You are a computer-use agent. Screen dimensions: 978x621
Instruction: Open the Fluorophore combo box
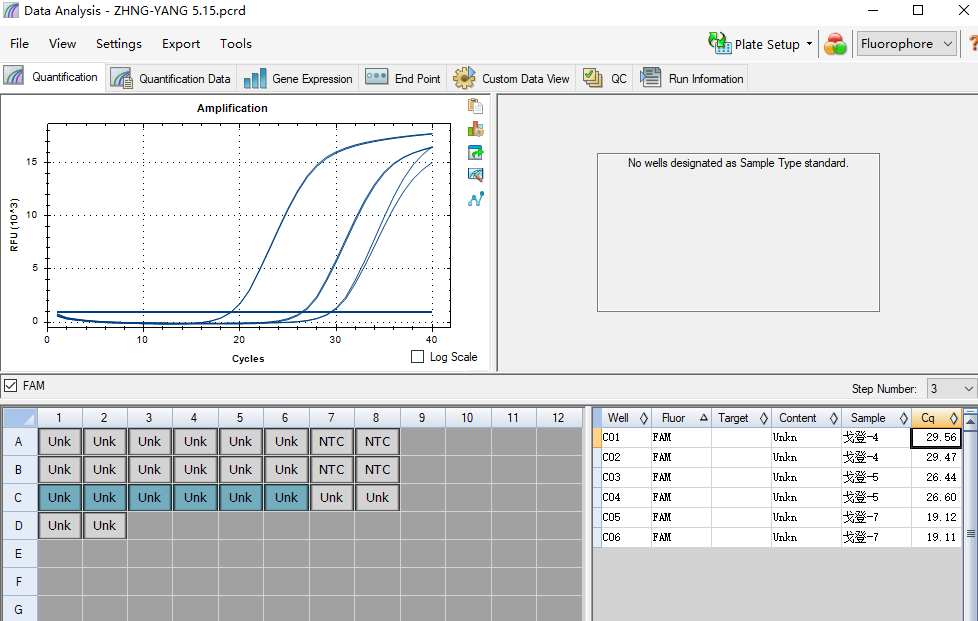point(907,44)
